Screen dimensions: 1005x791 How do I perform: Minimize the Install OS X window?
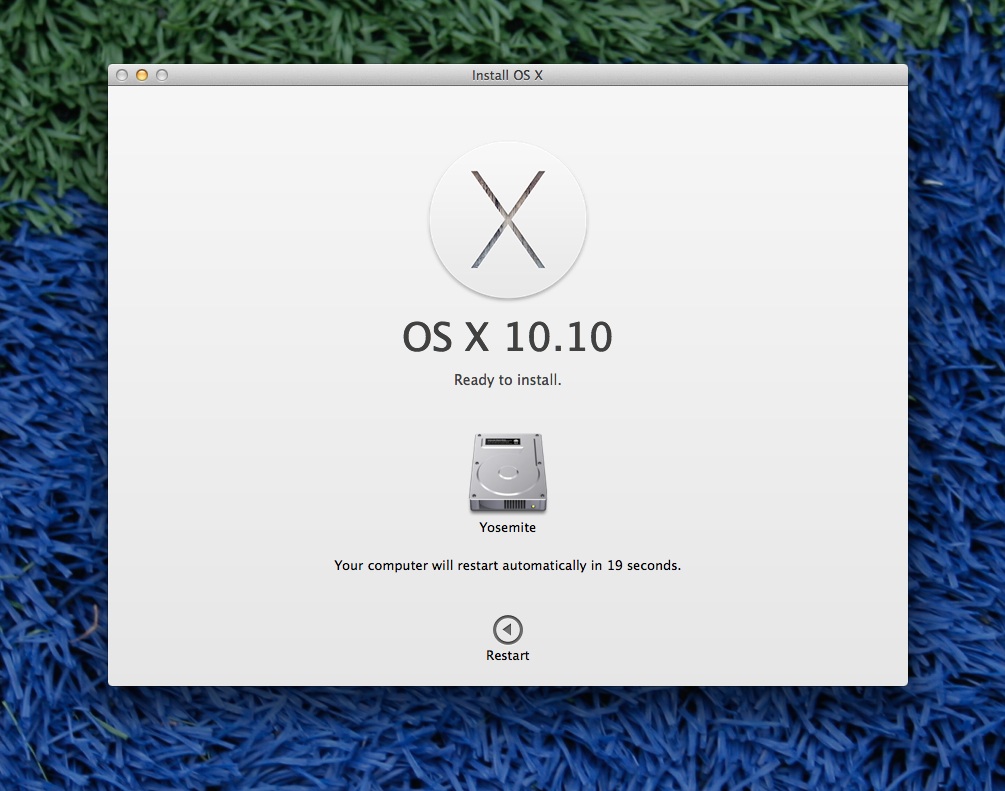(142, 75)
